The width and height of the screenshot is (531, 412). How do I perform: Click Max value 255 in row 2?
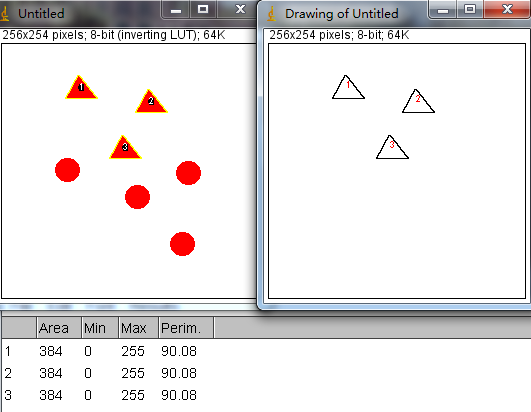click(133, 373)
